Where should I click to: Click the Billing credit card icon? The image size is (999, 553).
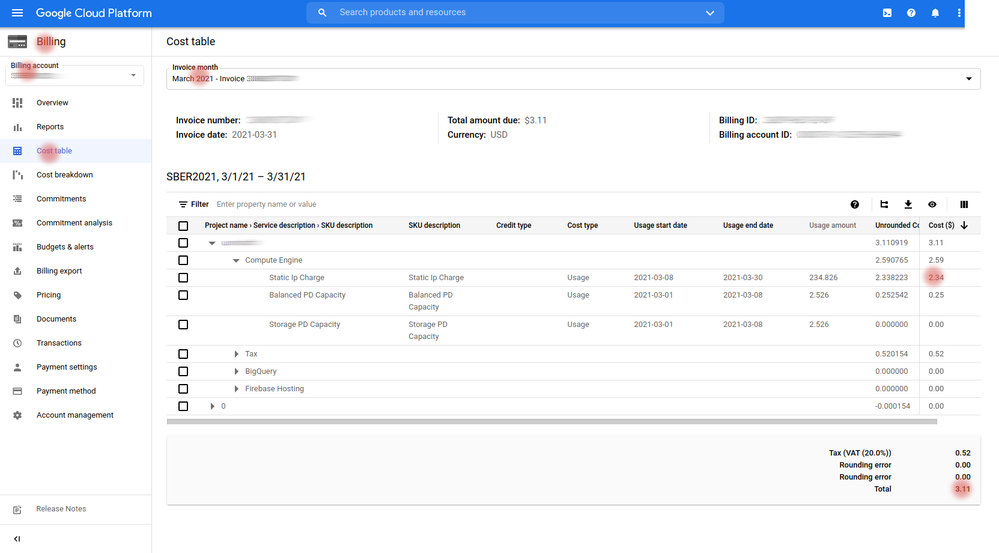coord(17,42)
